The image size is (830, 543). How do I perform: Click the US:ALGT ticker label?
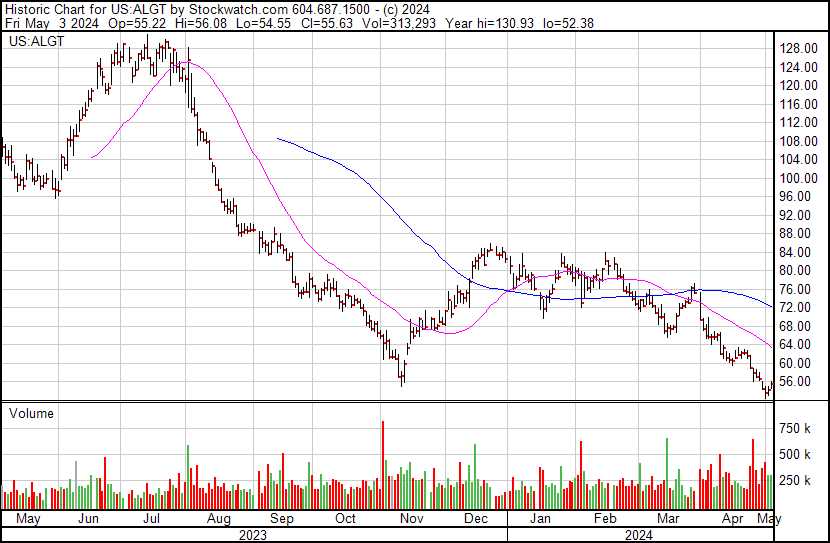[37, 41]
